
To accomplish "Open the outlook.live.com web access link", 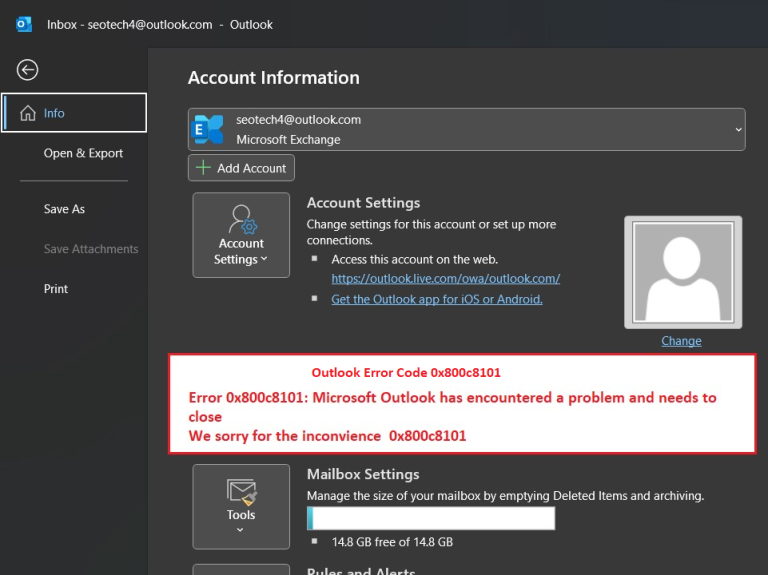I will [x=446, y=279].
